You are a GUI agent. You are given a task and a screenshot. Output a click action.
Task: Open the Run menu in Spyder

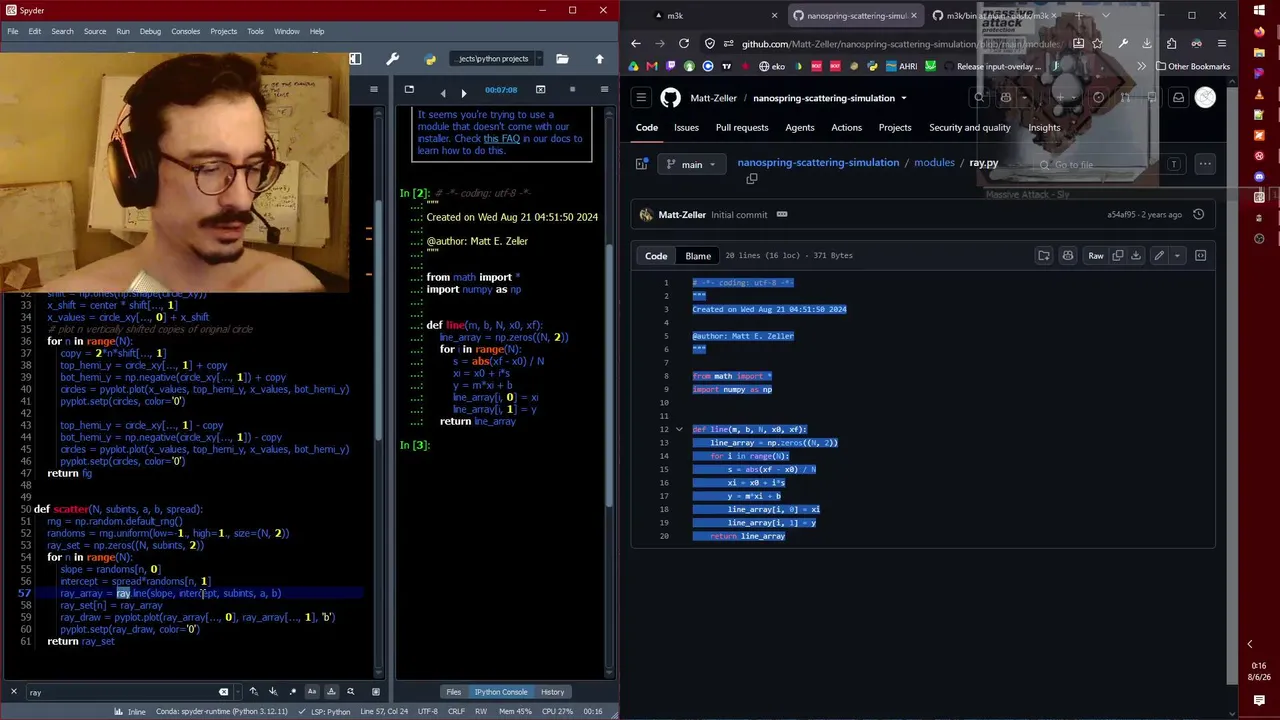[x=123, y=31]
